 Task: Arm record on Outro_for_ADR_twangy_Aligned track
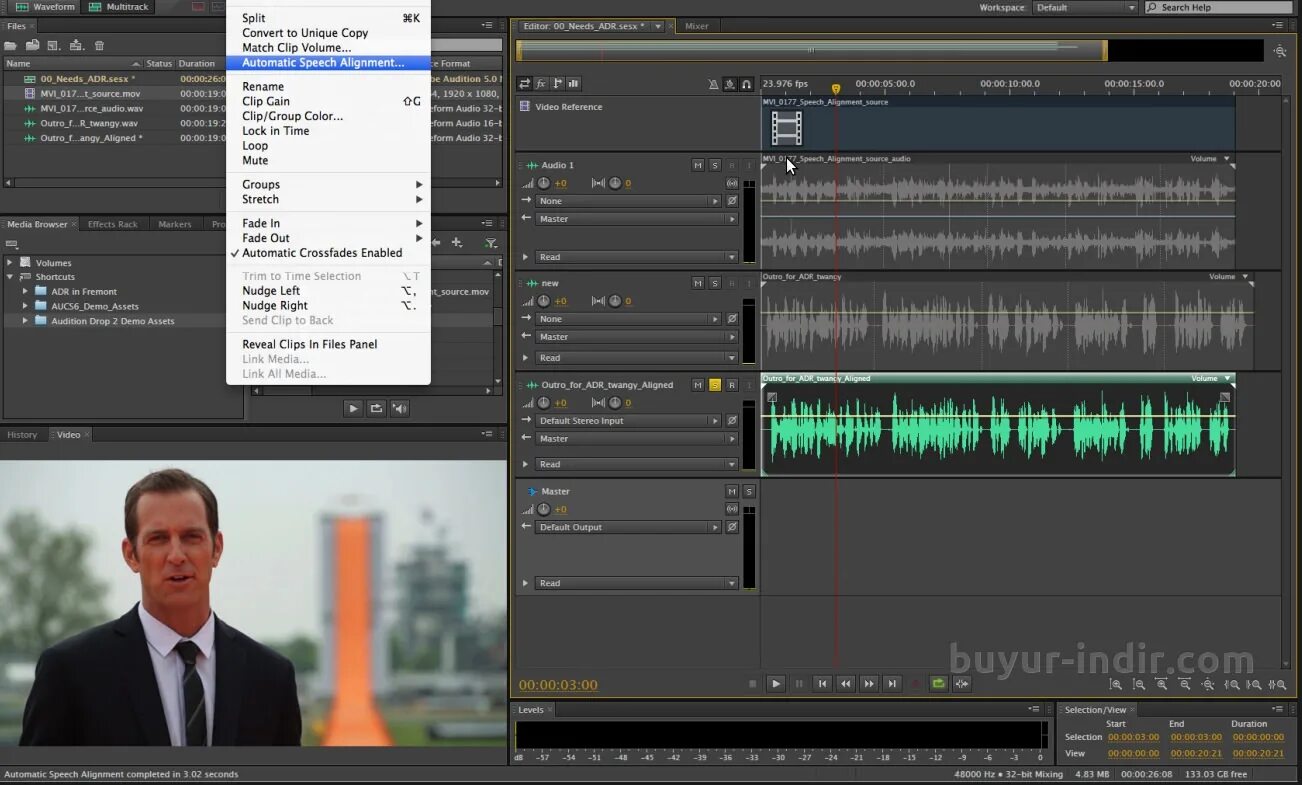[732, 385]
